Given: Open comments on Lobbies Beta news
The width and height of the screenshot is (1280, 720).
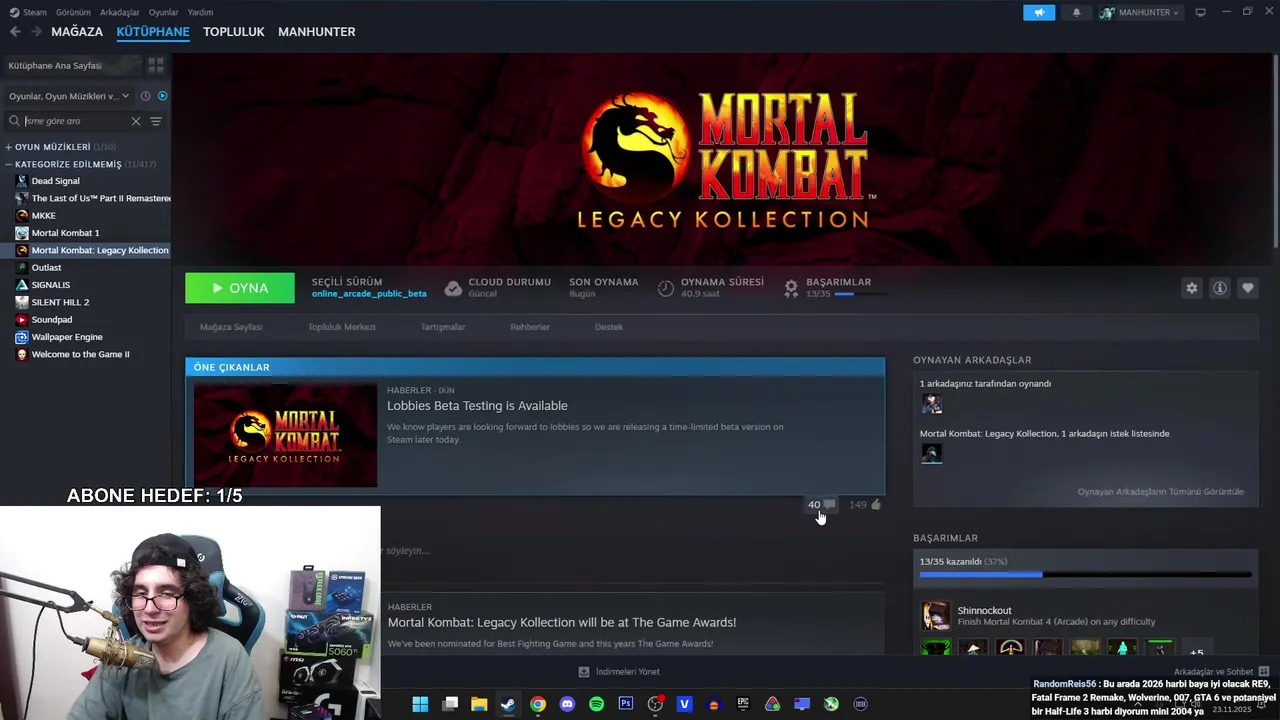Looking at the screenshot, I should point(821,505).
